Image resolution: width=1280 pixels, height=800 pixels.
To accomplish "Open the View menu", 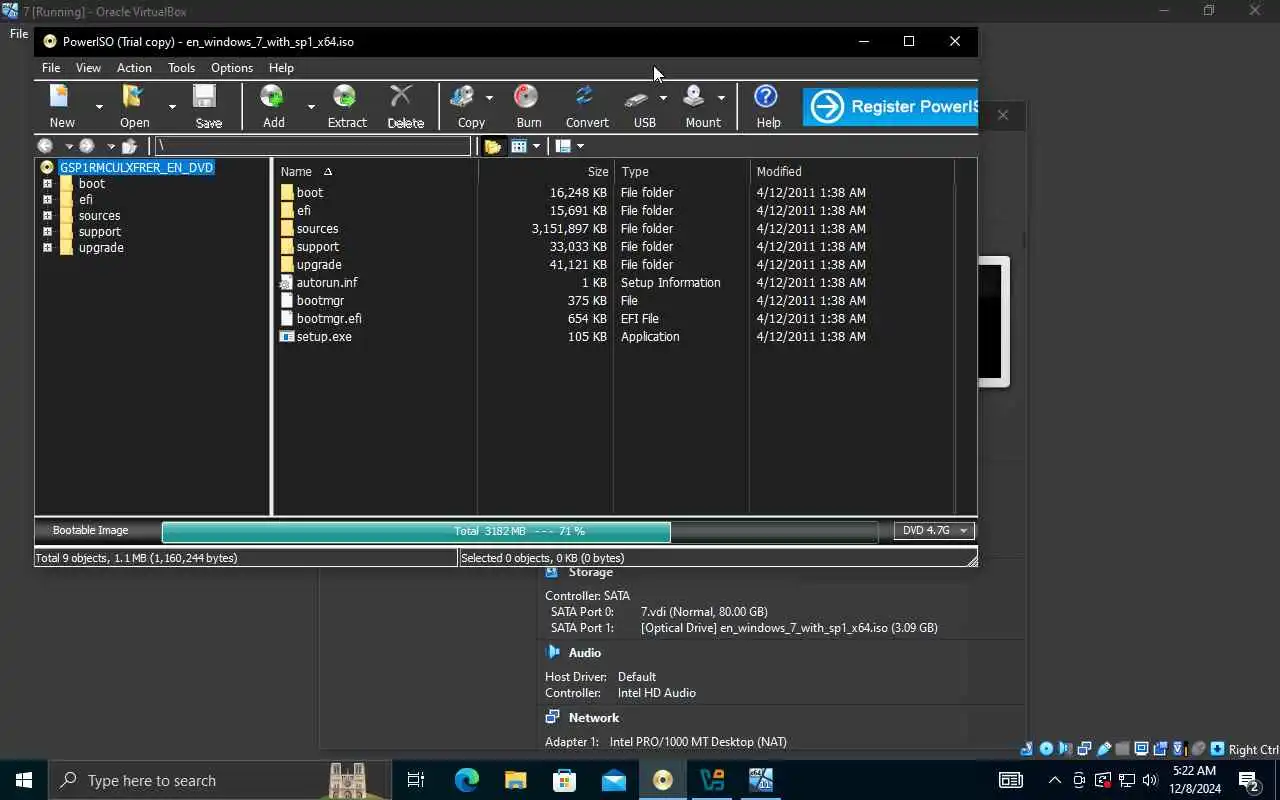I will pyautogui.click(x=88, y=68).
